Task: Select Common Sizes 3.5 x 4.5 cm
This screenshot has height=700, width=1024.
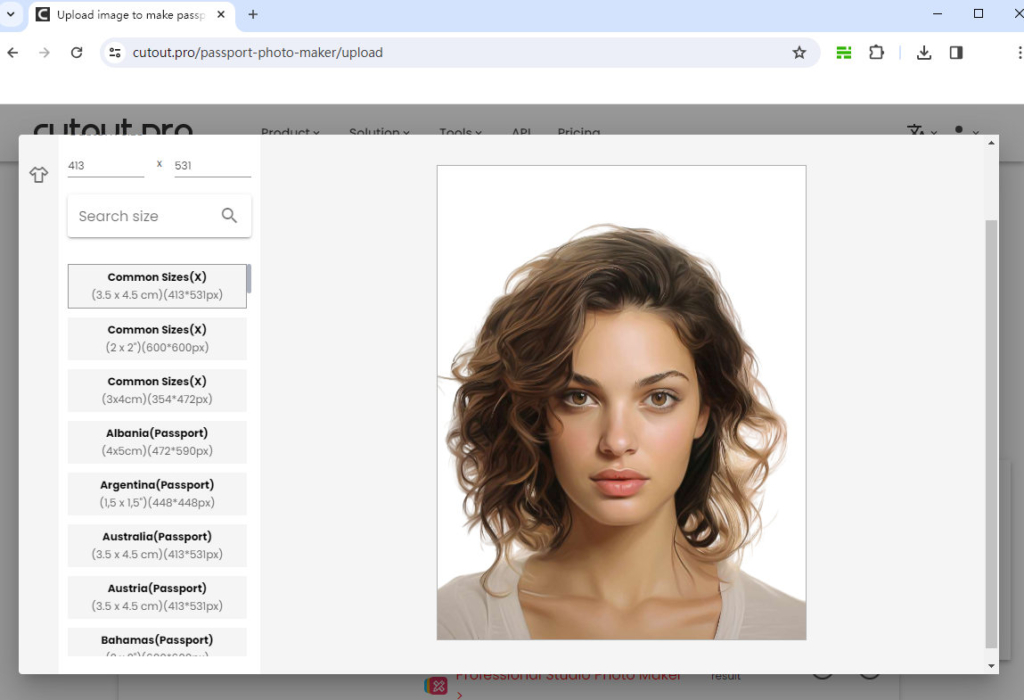Action: point(157,286)
